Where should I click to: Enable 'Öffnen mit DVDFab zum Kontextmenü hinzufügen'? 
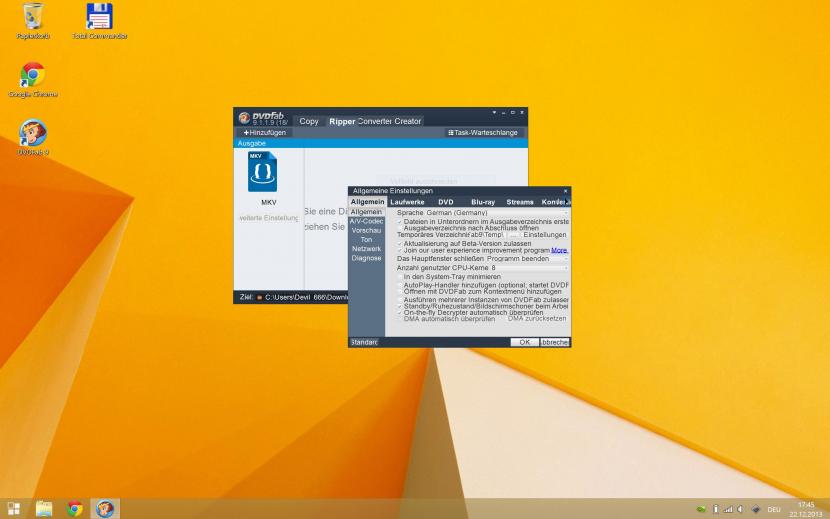(400, 291)
